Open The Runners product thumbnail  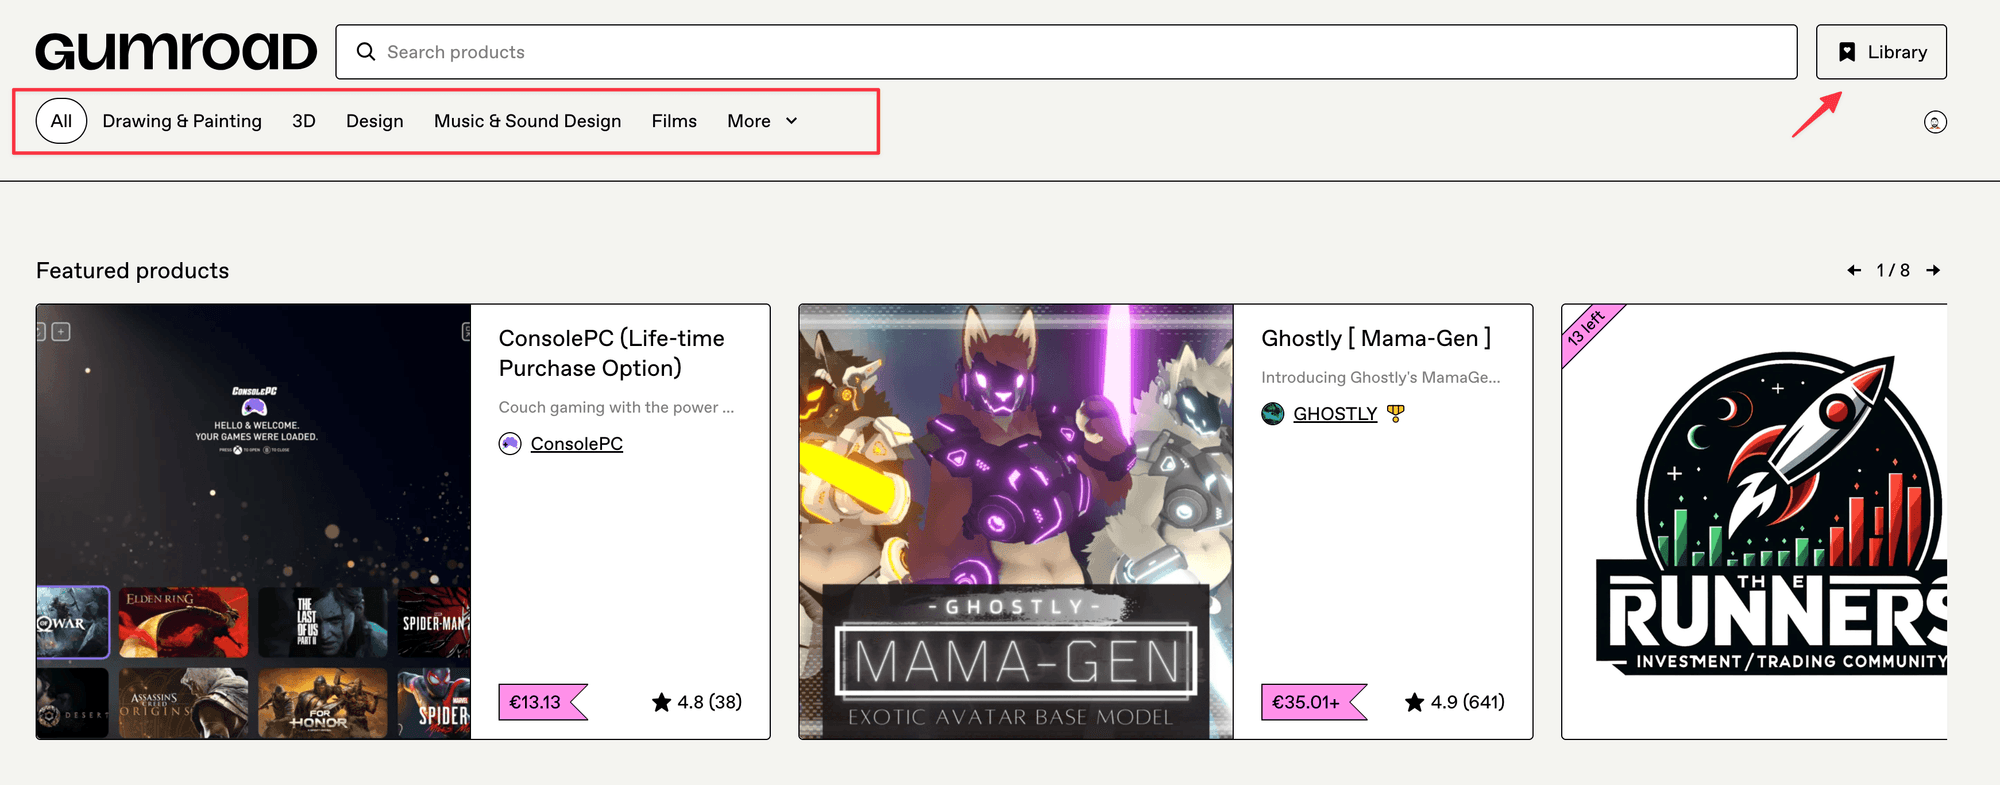1755,522
